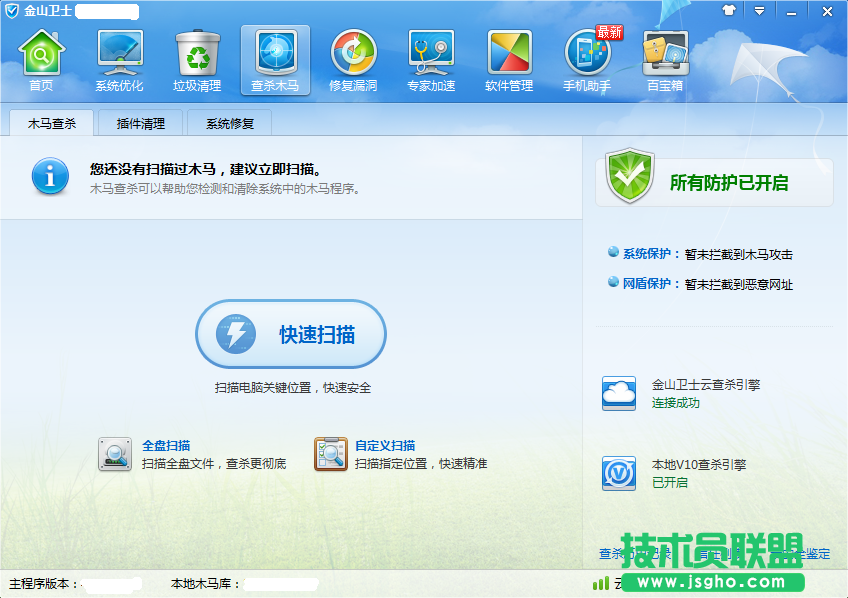Open the 首页 home icon
Screen dimensions: 848x598
click(41, 60)
